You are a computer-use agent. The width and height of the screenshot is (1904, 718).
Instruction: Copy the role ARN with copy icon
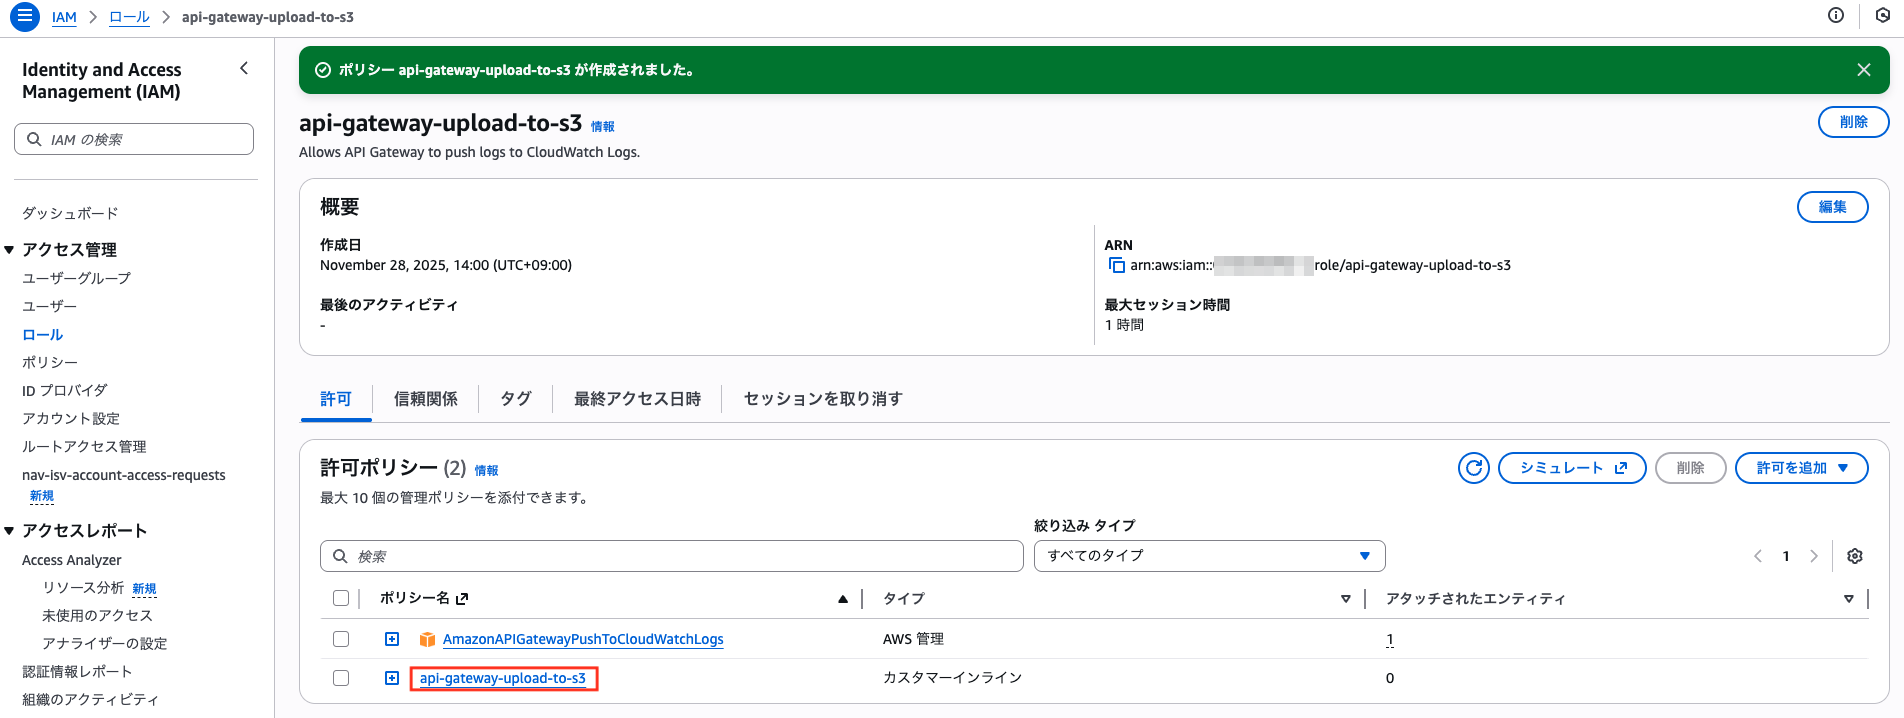click(1116, 265)
